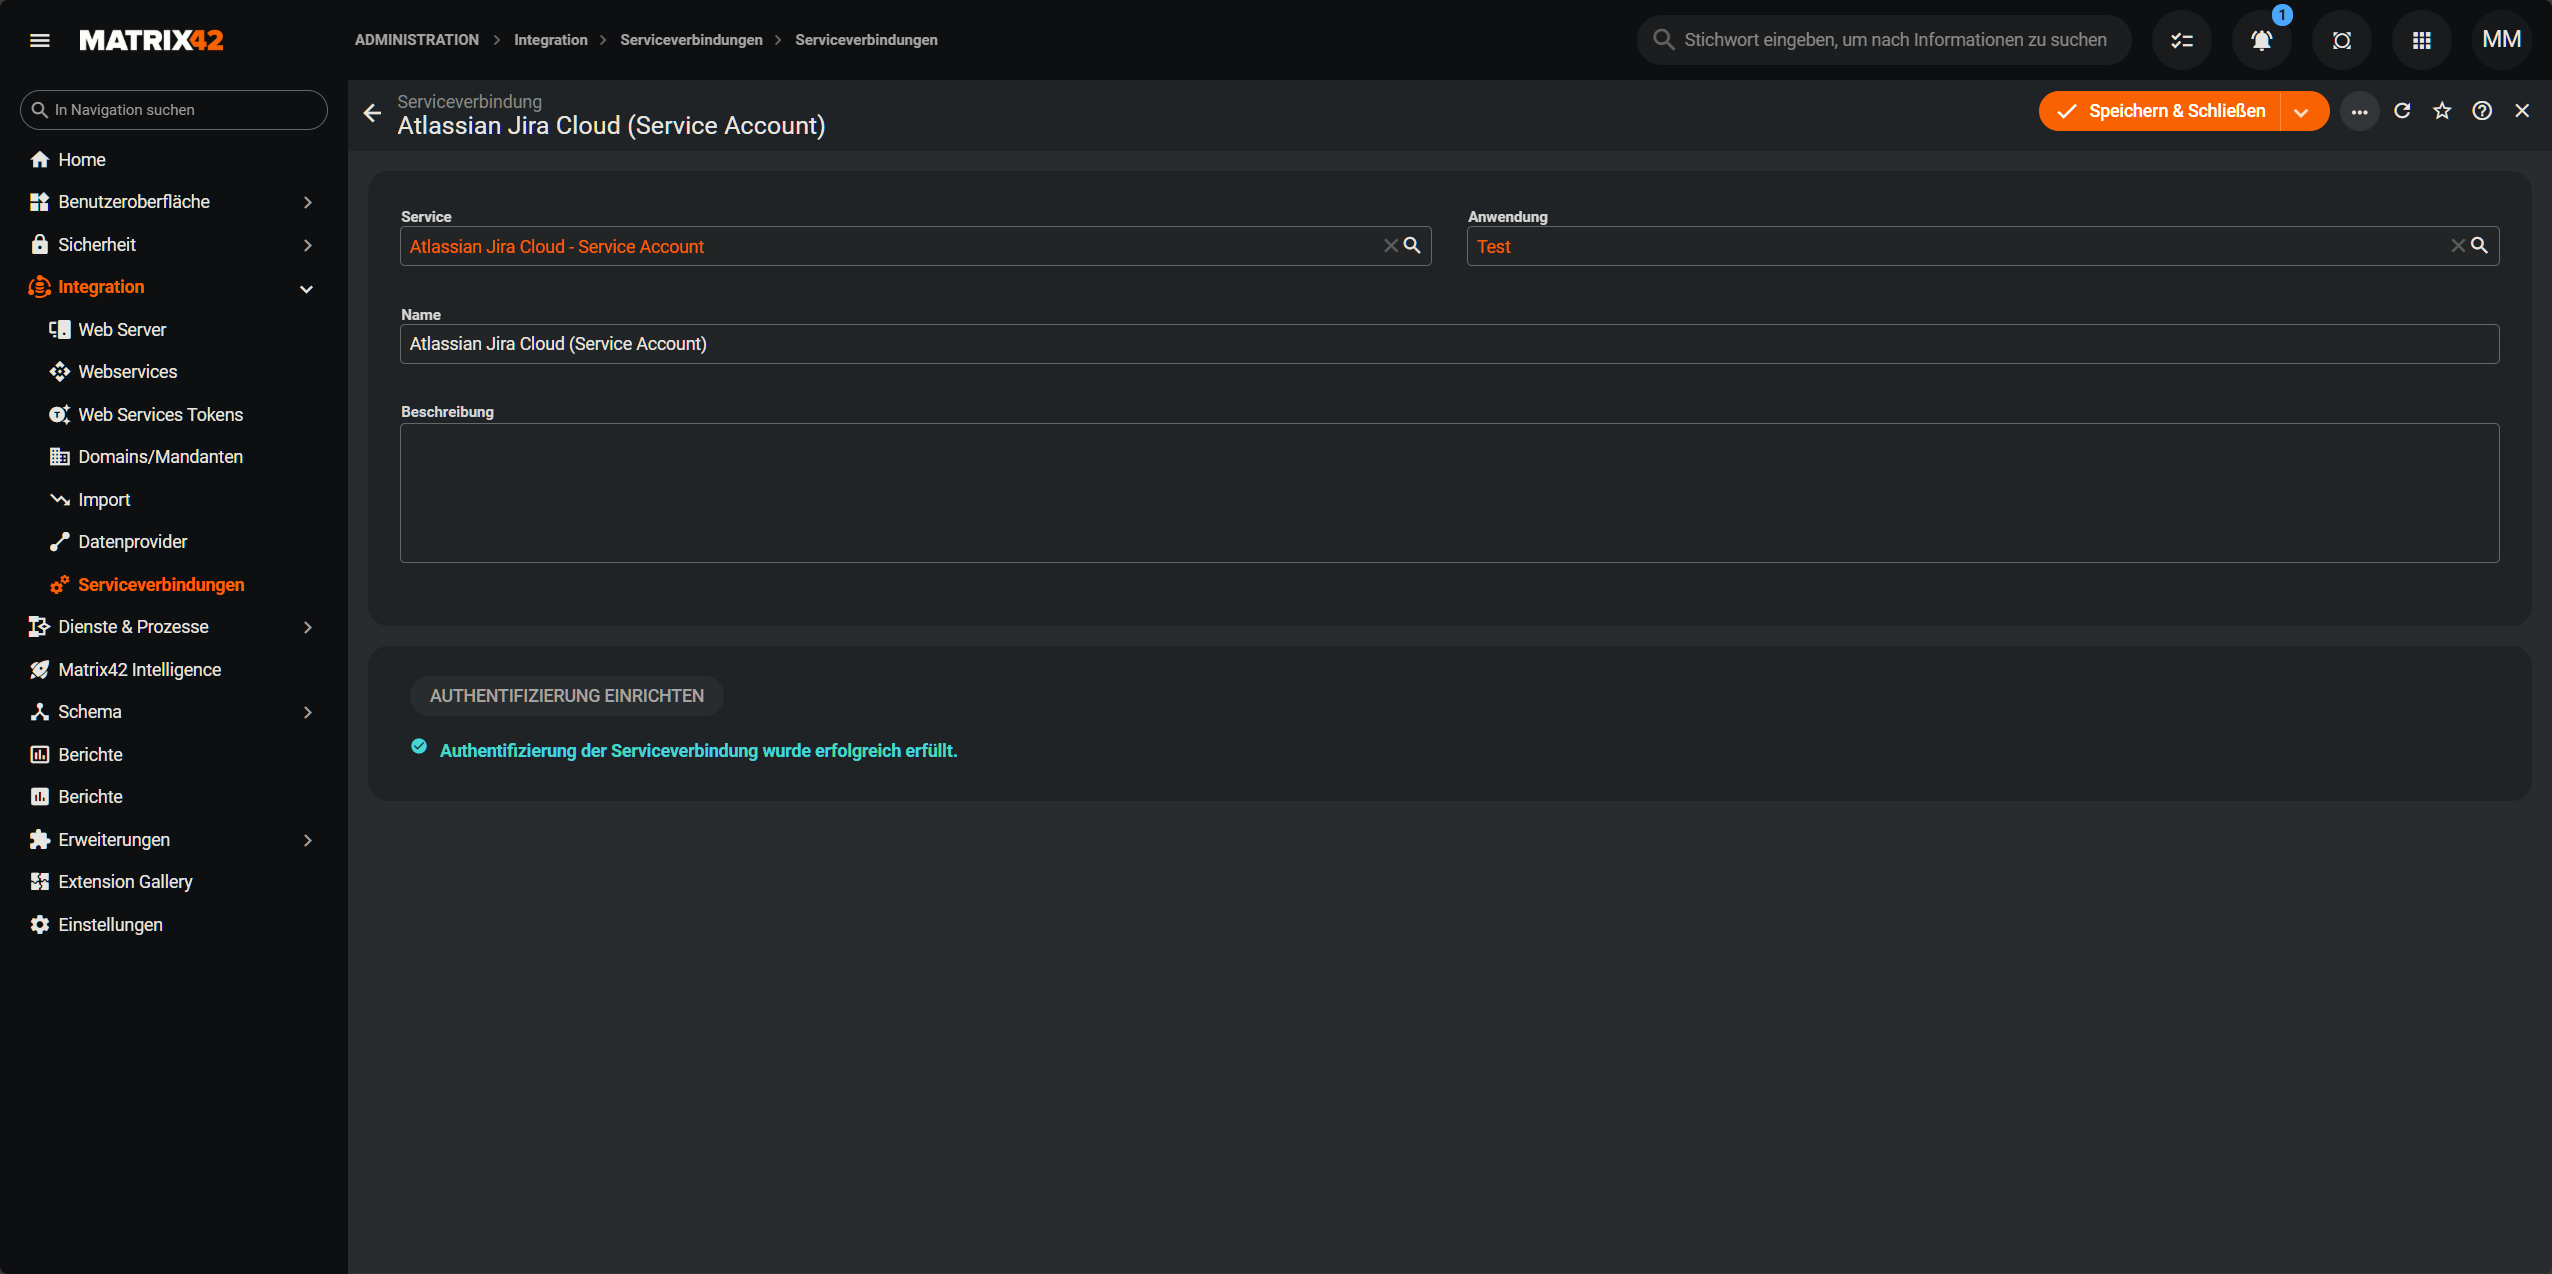
Task: Toggle the hamburger navigation menu
Action: [x=40, y=40]
